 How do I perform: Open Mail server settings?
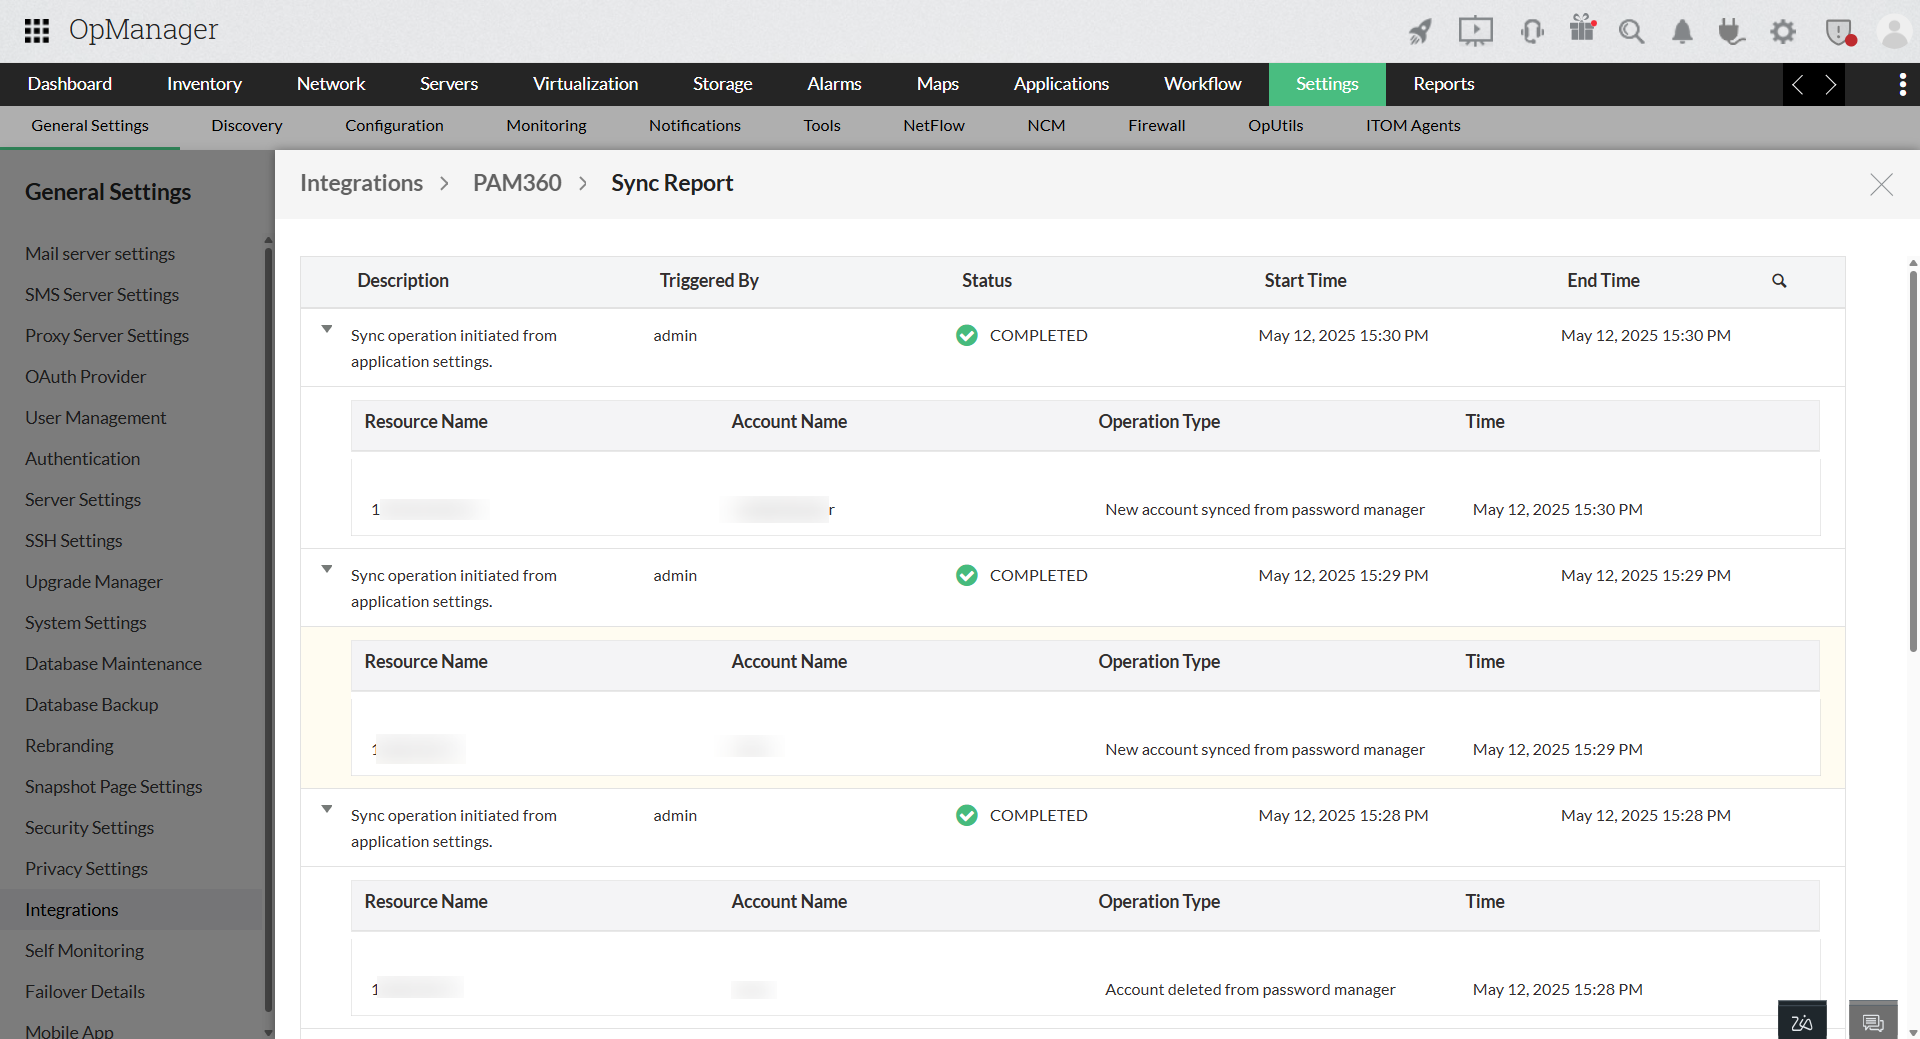pos(100,254)
